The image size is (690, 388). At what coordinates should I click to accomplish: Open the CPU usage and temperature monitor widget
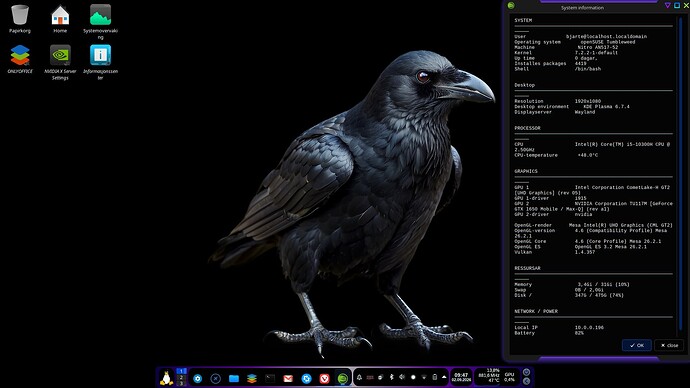tap(489, 375)
